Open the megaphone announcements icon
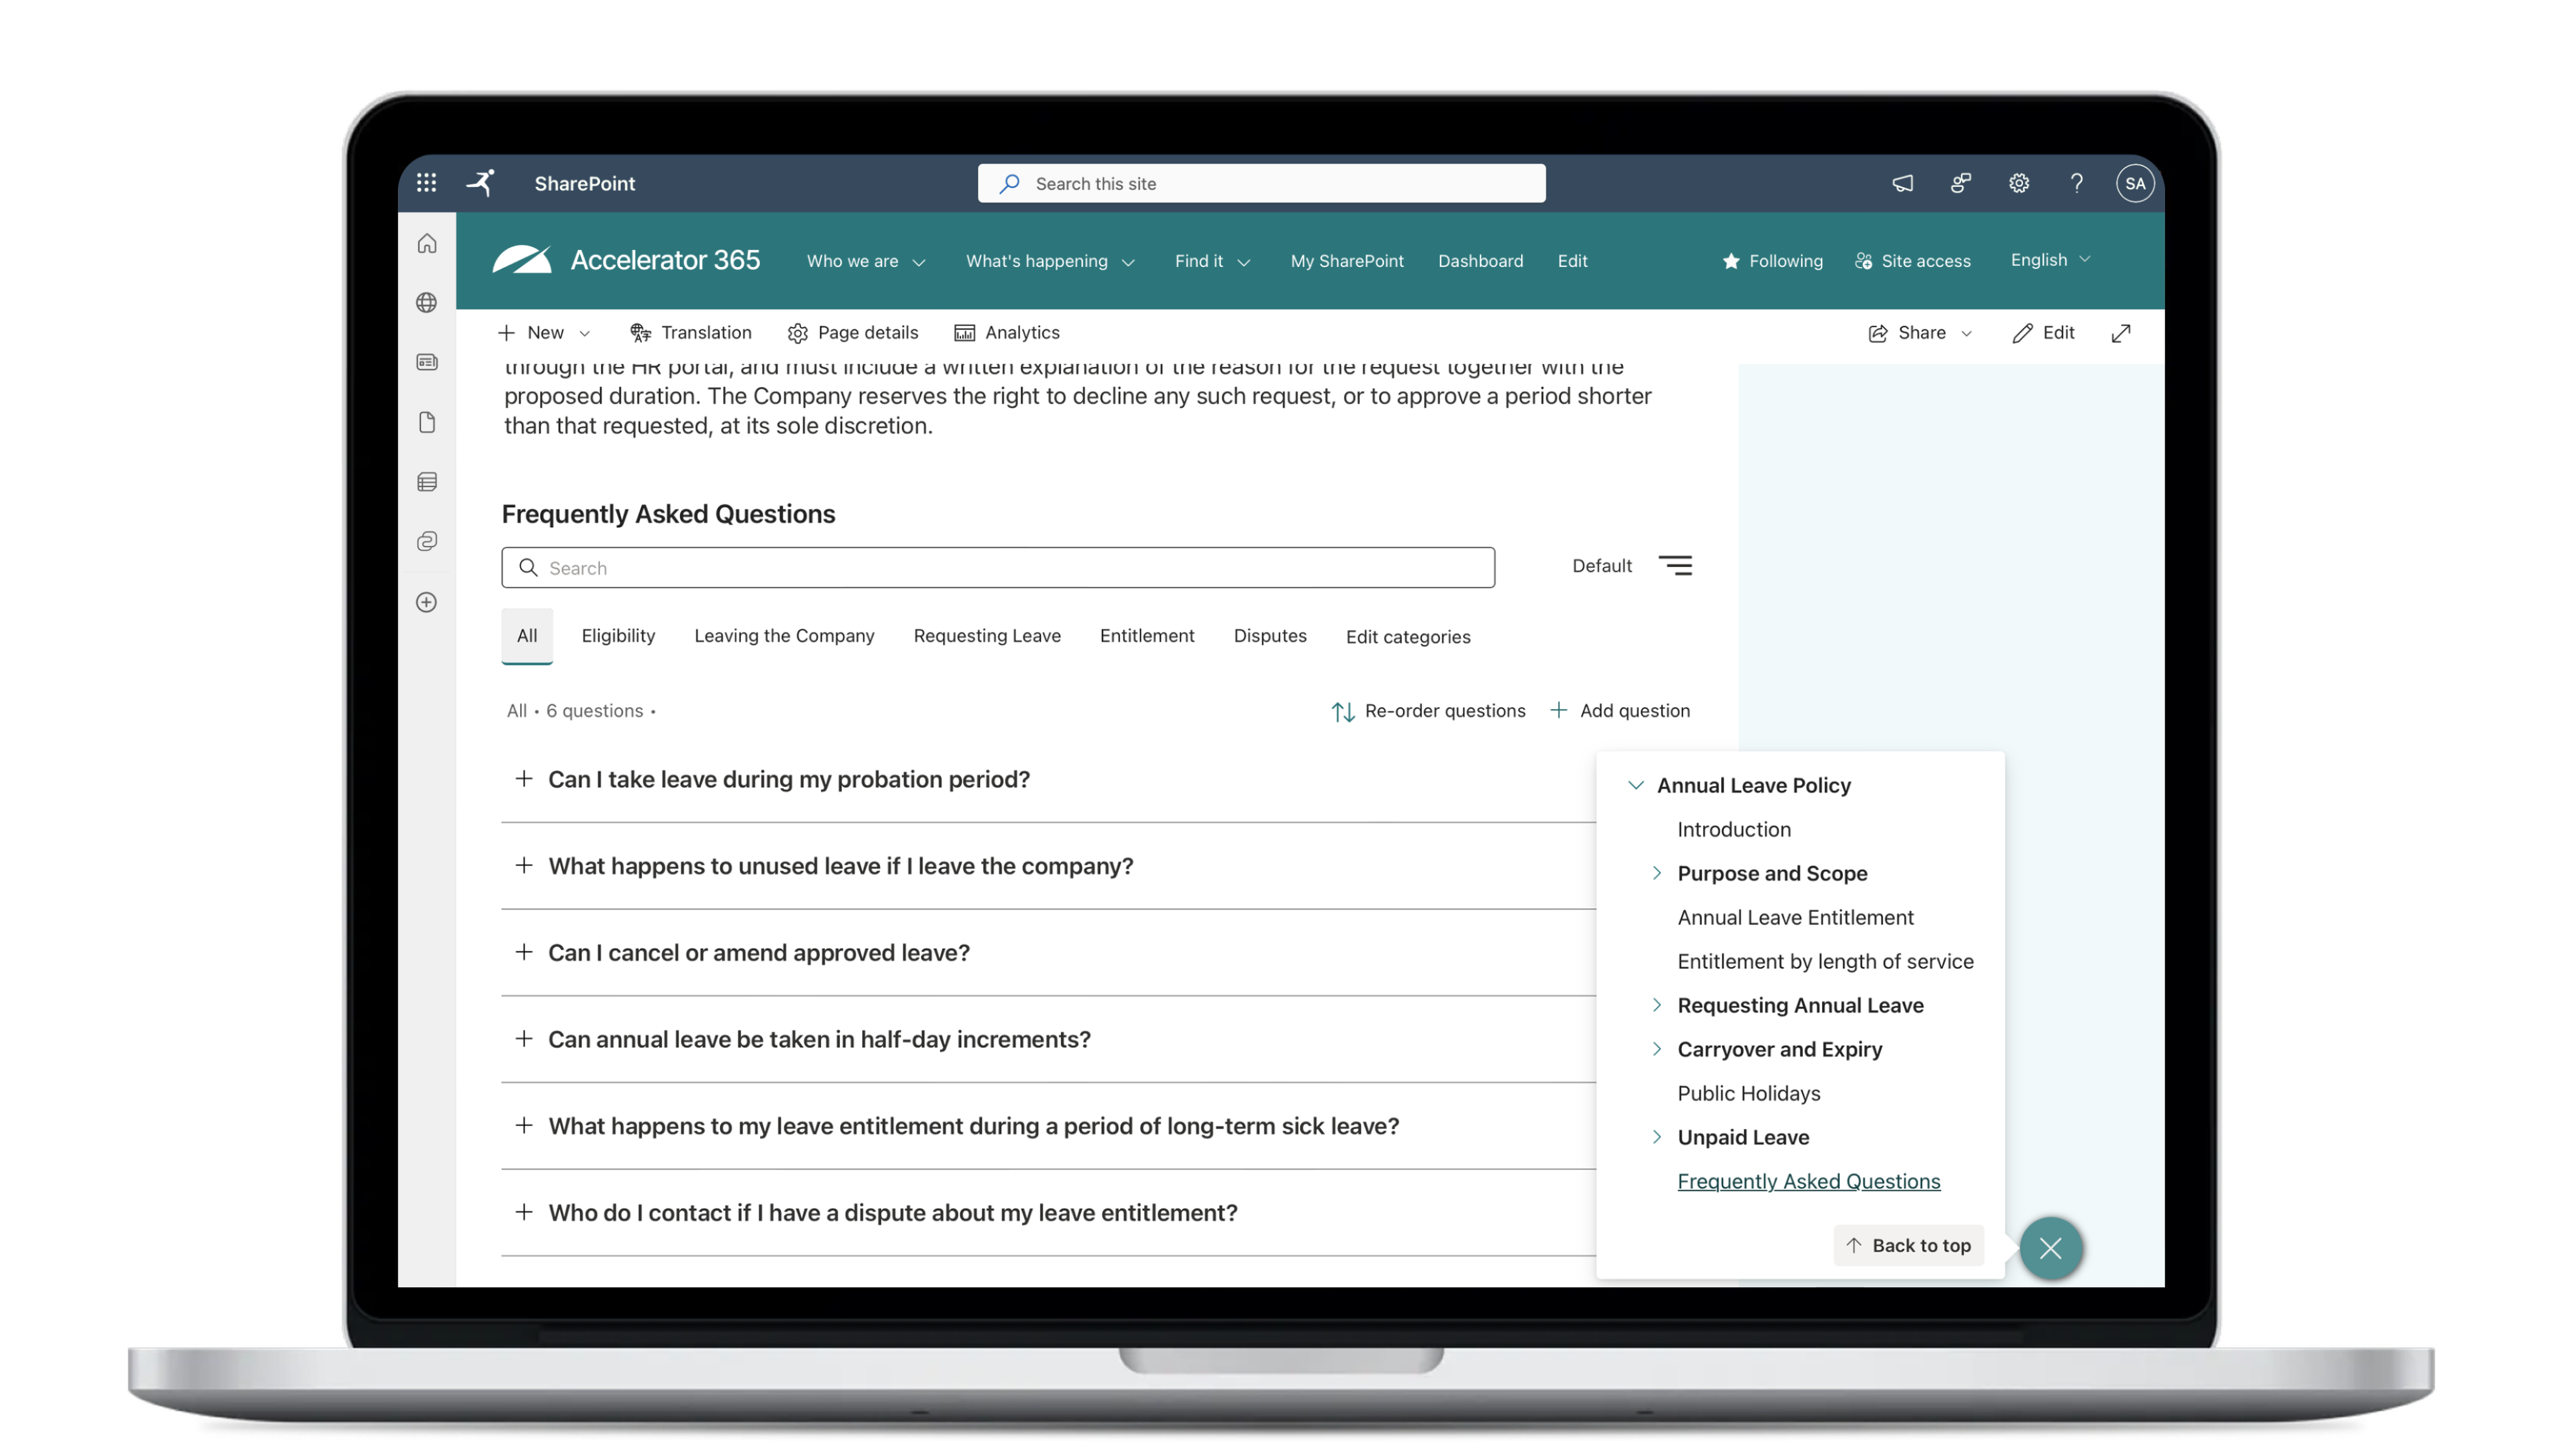 [1902, 183]
